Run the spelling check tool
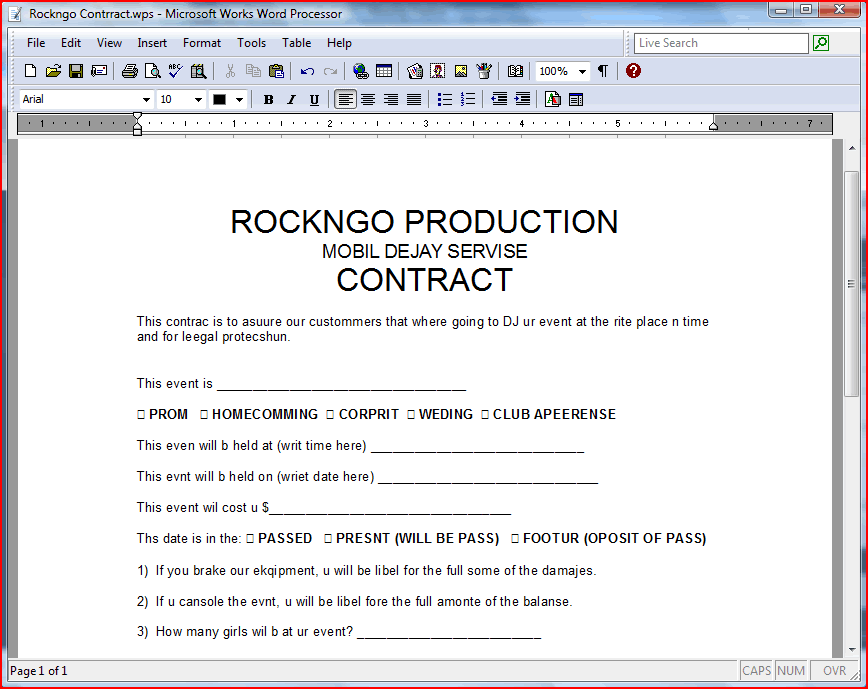Image resolution: width=868 pixels, height=689 pixels. click(x=175, y=71)
